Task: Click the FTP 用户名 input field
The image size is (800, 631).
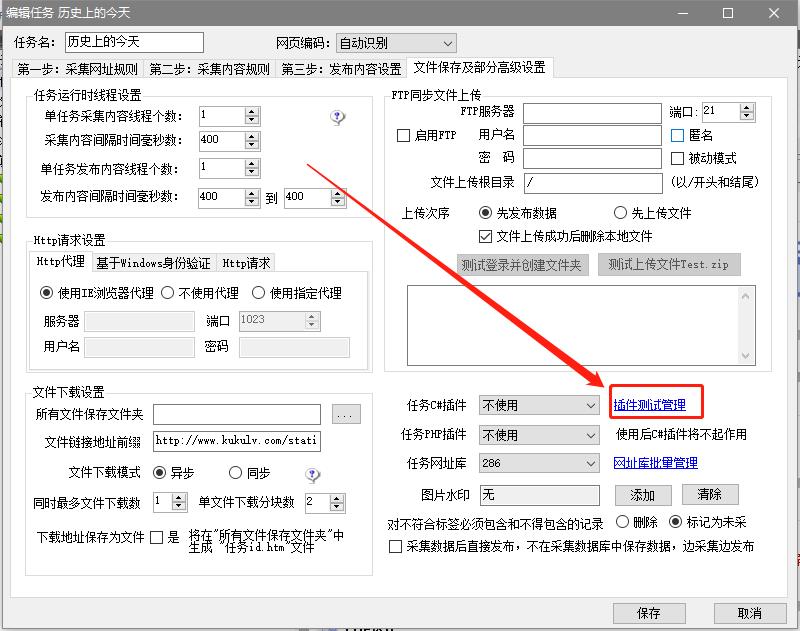Action: click(592, 136)
